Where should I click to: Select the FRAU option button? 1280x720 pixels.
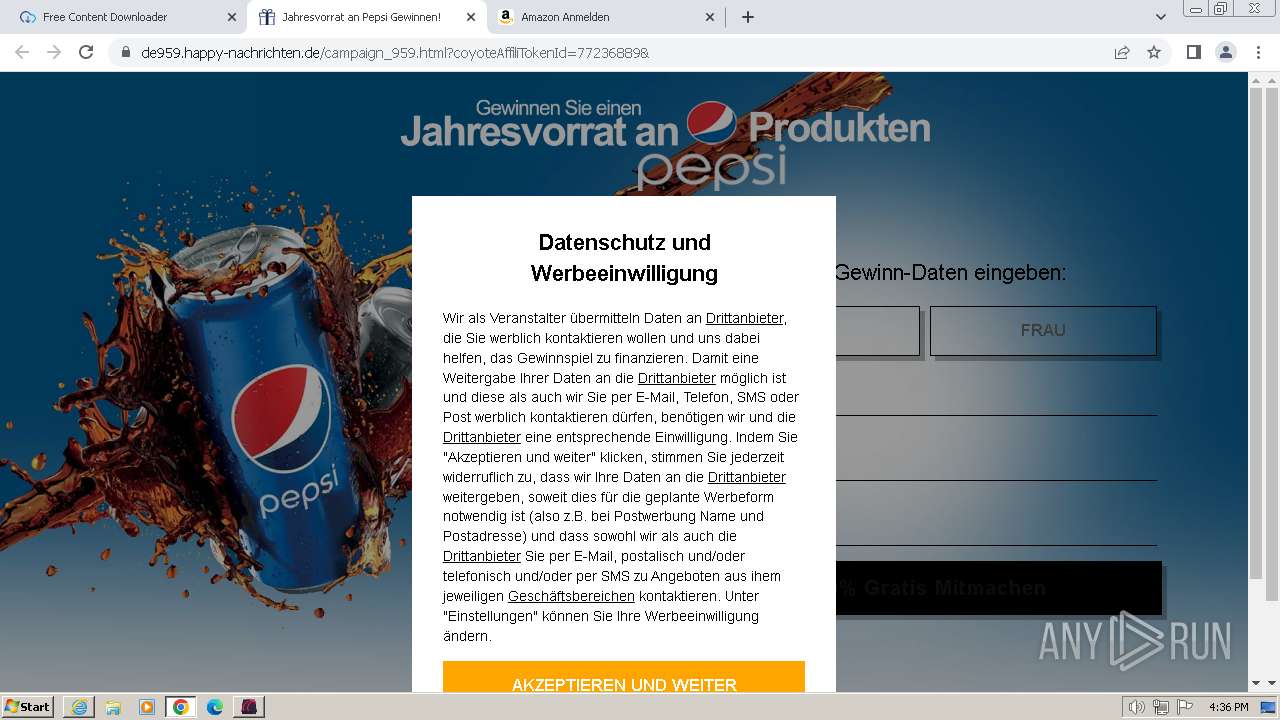(1043, 330)
